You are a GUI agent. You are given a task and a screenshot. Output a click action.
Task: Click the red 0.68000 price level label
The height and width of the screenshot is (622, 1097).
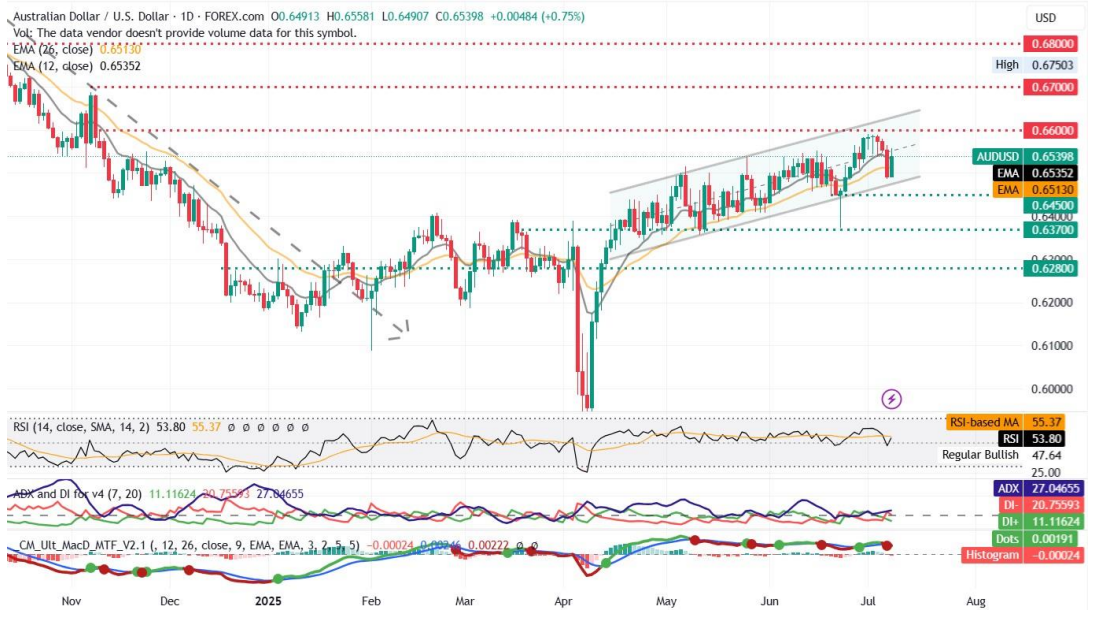point(1050,43)
